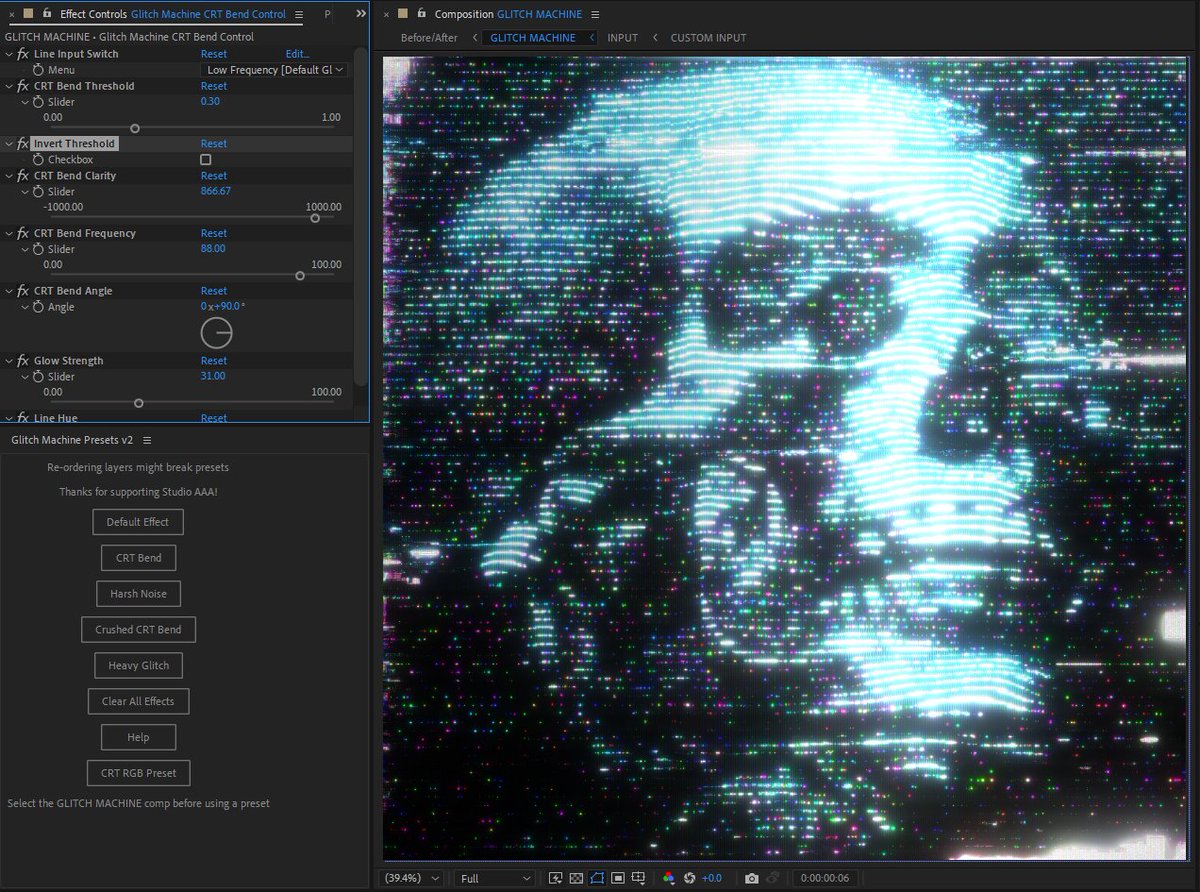
Task: Click stopwatch for CRT Bend Frequency Slider
Action: pos(38,249)
